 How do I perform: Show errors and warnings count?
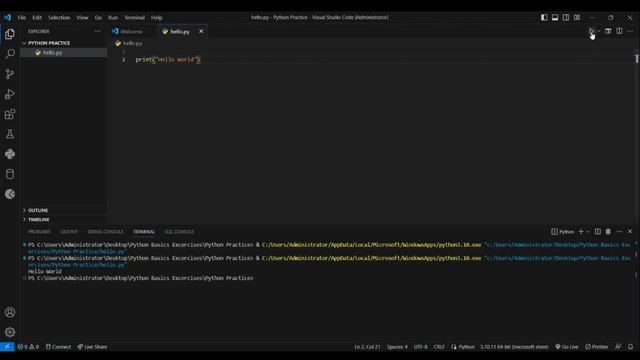28,347
